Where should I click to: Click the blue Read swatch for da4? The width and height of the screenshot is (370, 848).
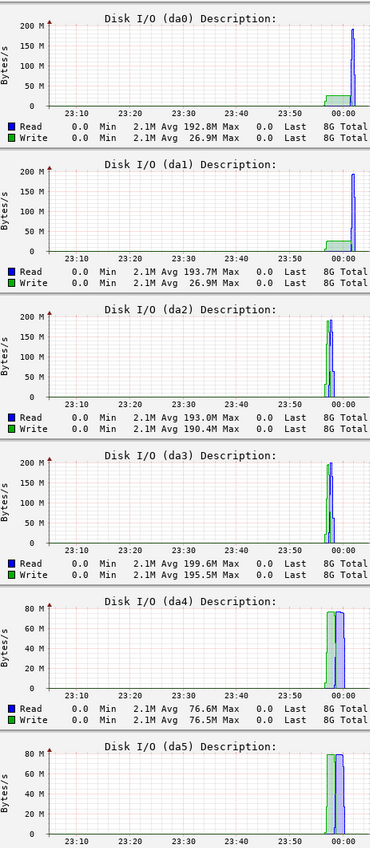[11, 708]
